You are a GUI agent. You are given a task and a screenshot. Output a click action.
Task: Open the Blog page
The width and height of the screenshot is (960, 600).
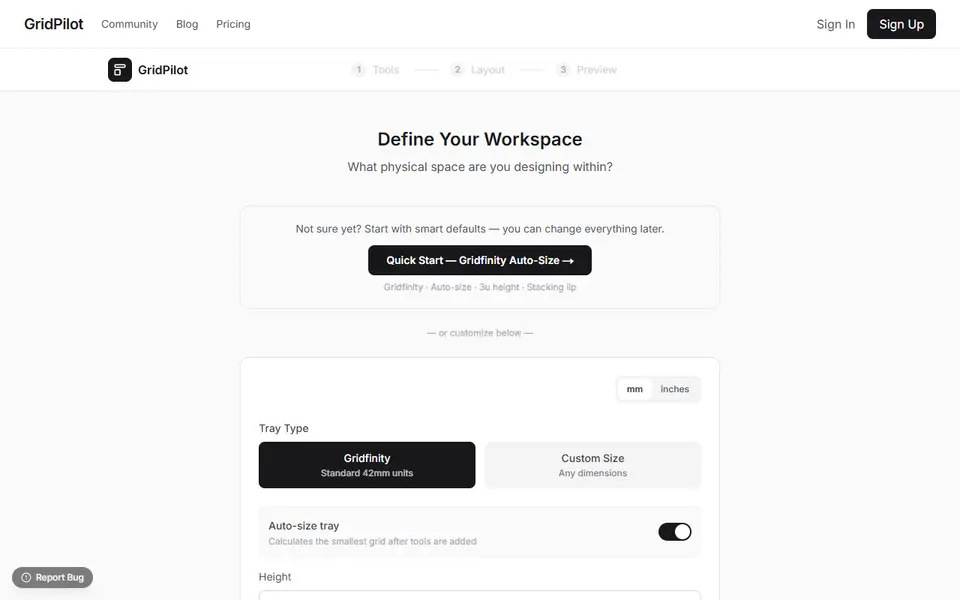(187, 24)
